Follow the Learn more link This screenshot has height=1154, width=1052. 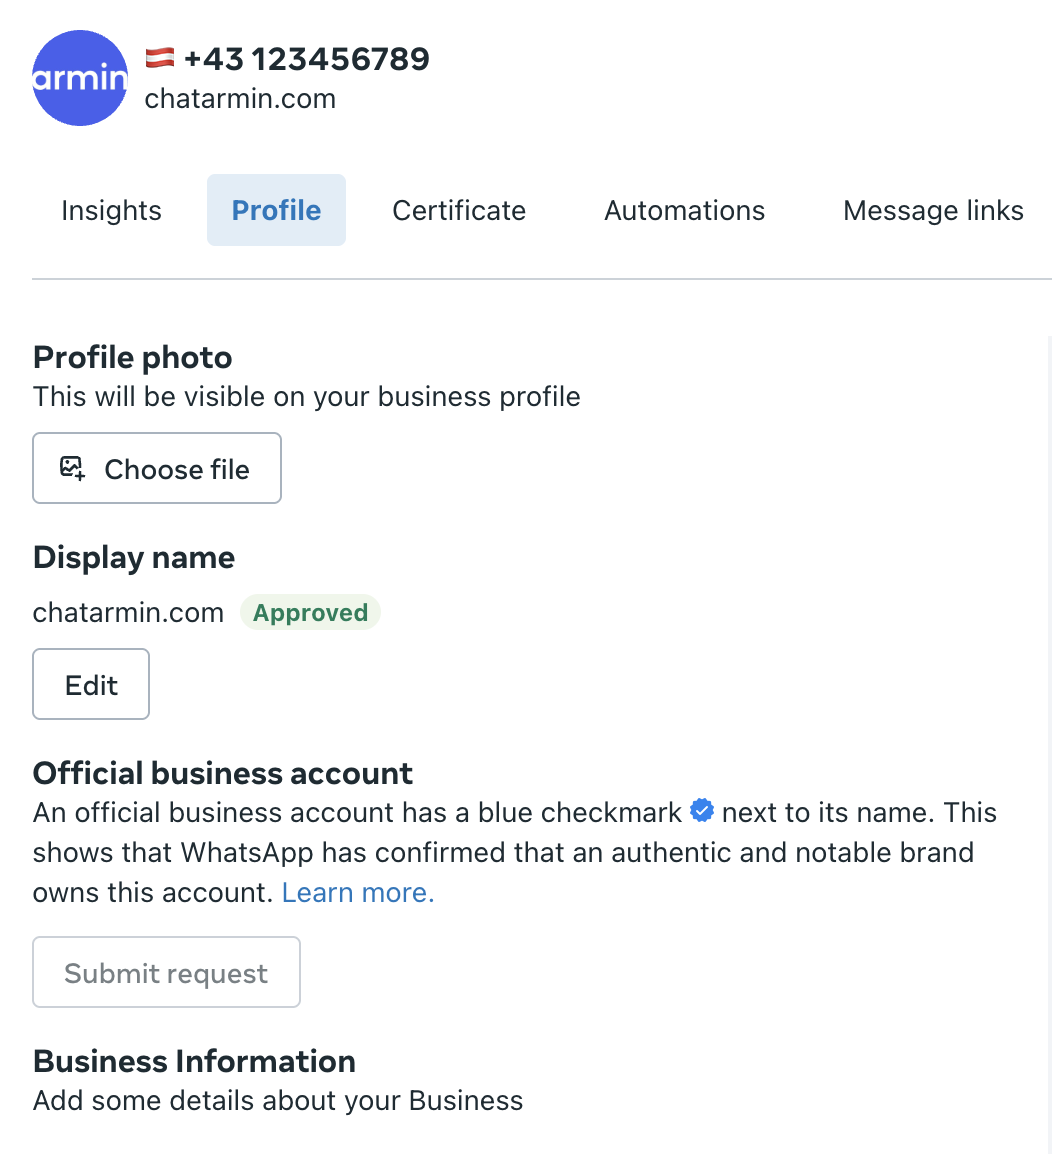point(358,892)
